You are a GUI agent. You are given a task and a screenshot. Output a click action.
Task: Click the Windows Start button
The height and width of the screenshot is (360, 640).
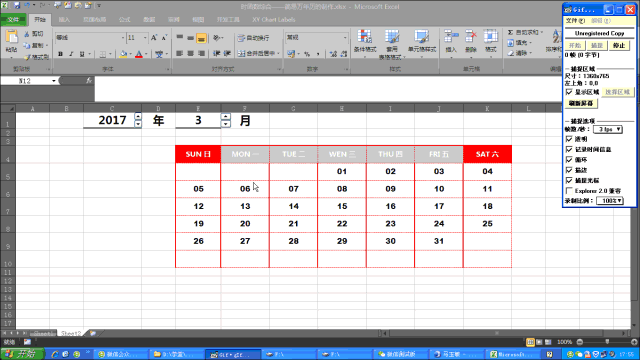pos(22,354)
